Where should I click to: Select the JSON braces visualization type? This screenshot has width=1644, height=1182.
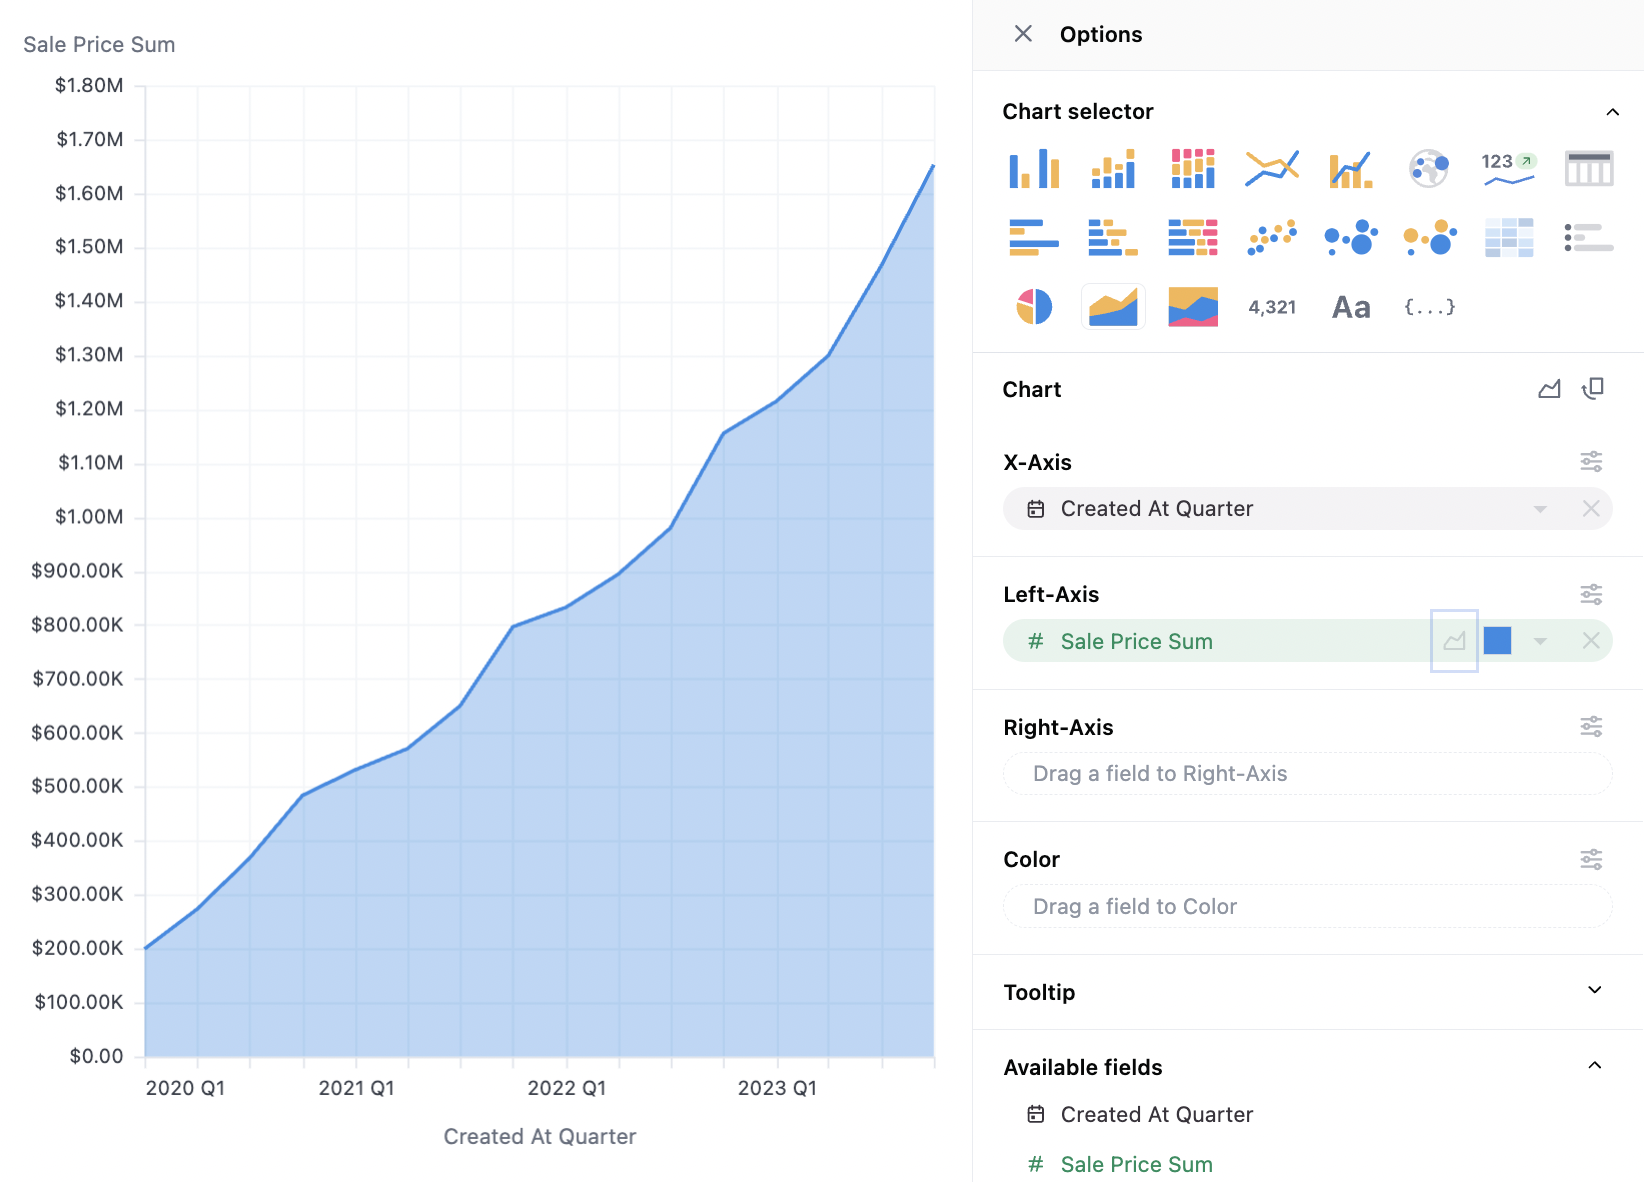(x=1429, y=307)
